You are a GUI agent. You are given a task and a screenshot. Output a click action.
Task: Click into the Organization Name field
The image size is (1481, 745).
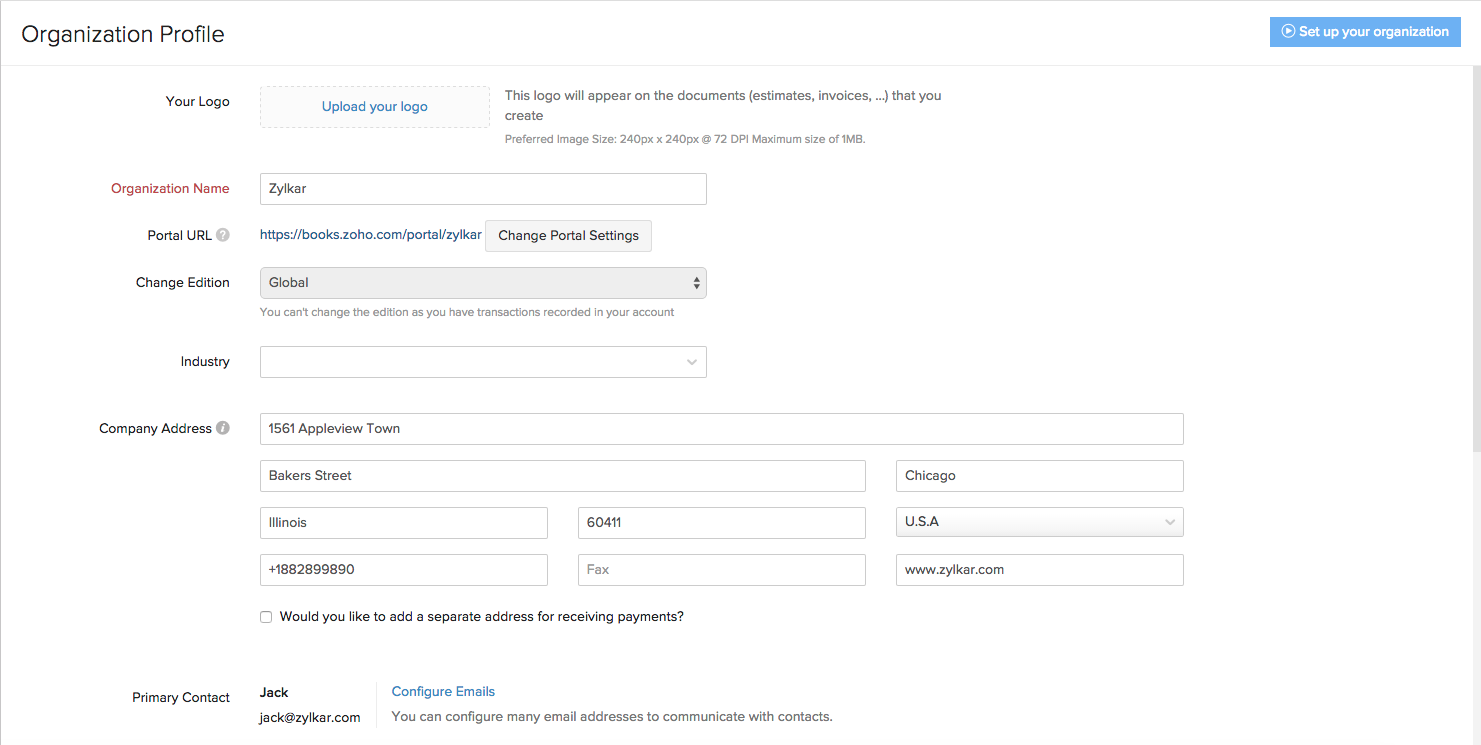(483, 189)
